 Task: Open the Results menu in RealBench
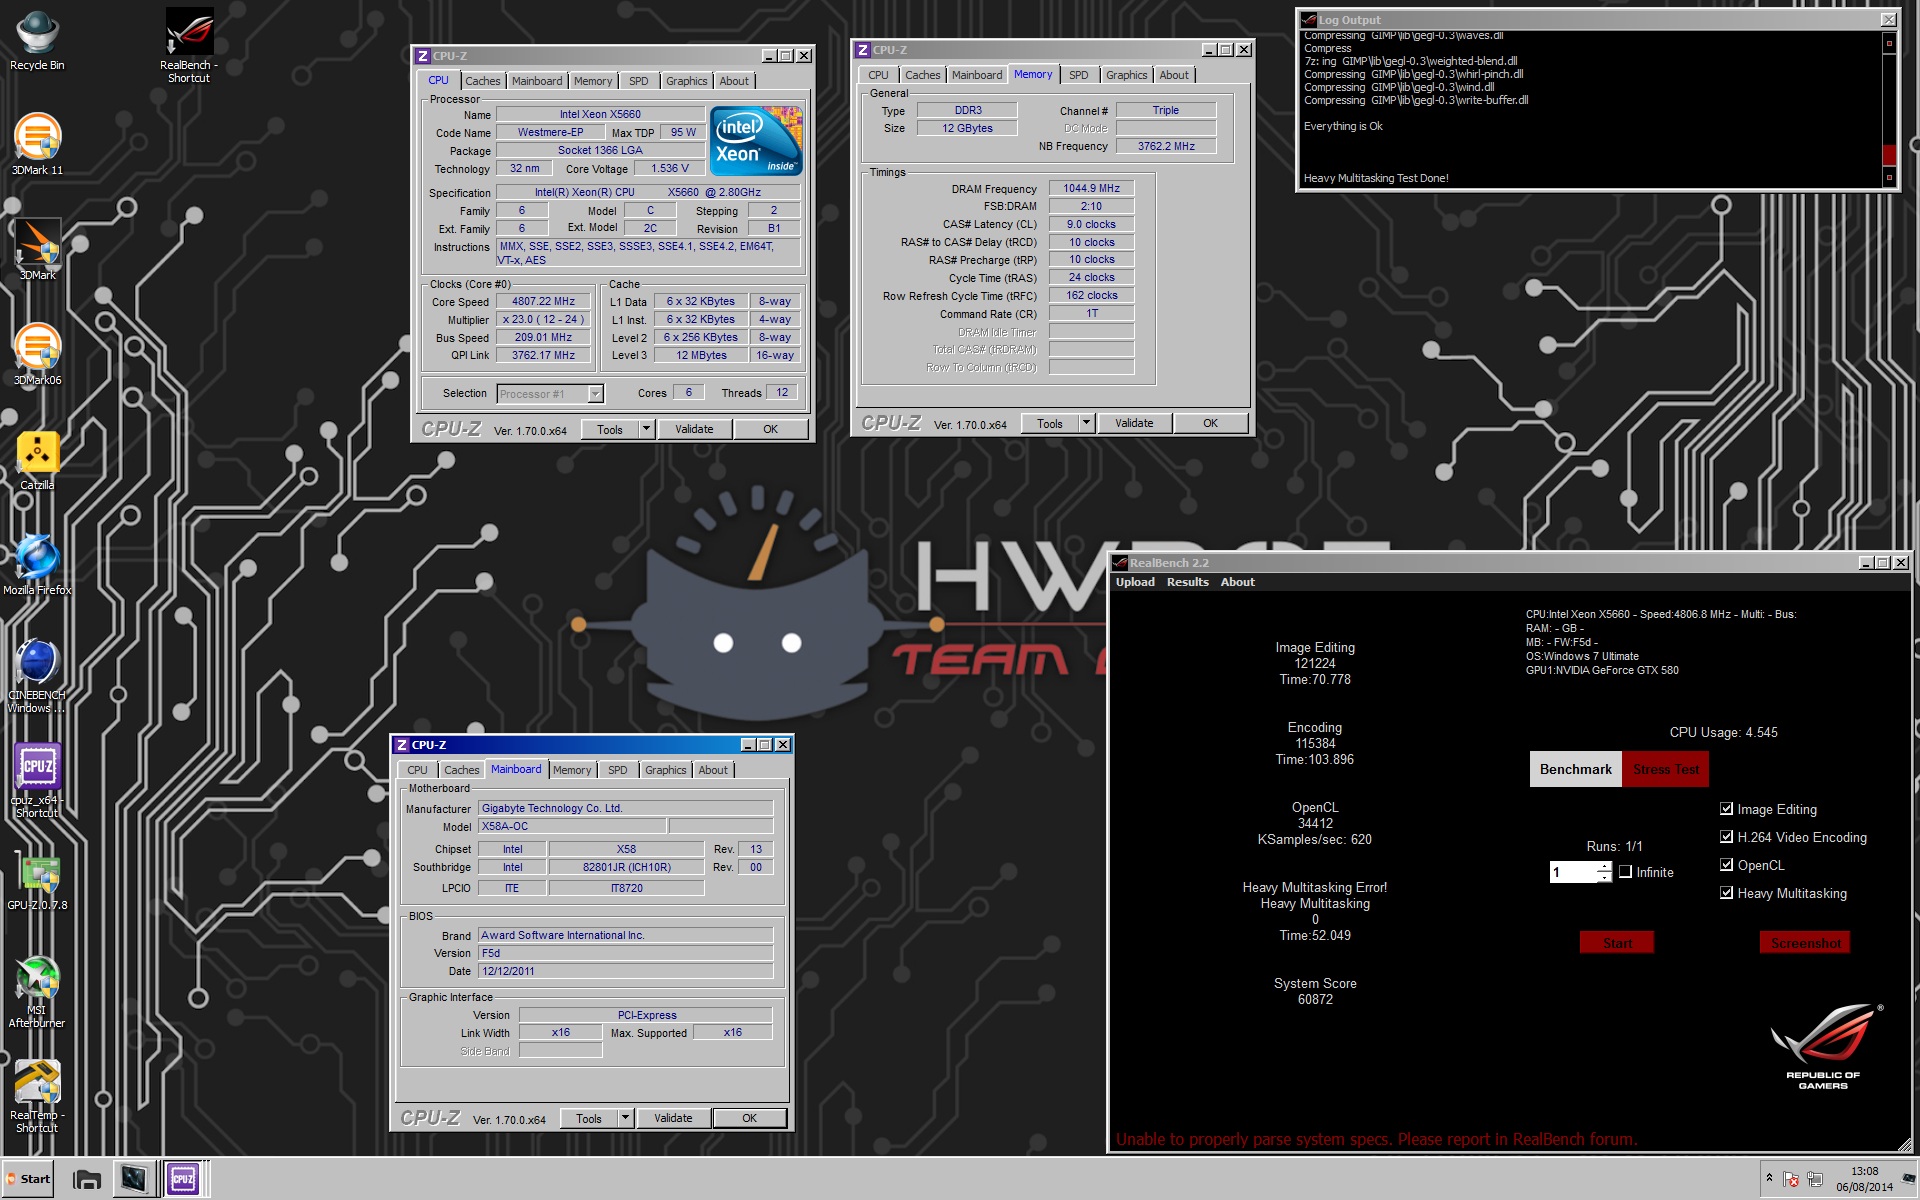1187,582
